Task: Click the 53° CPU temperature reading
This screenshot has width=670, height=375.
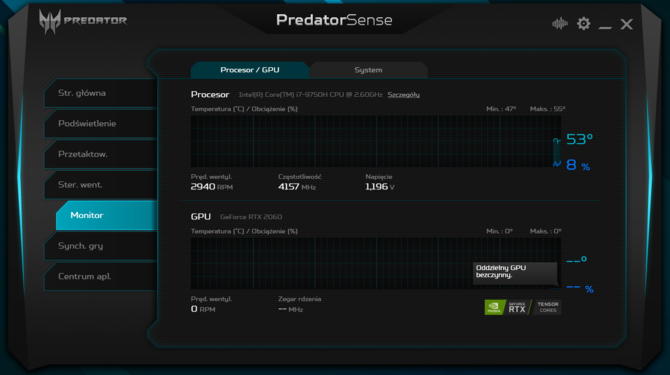Action: pyautogui.click(x=579, y=139)
